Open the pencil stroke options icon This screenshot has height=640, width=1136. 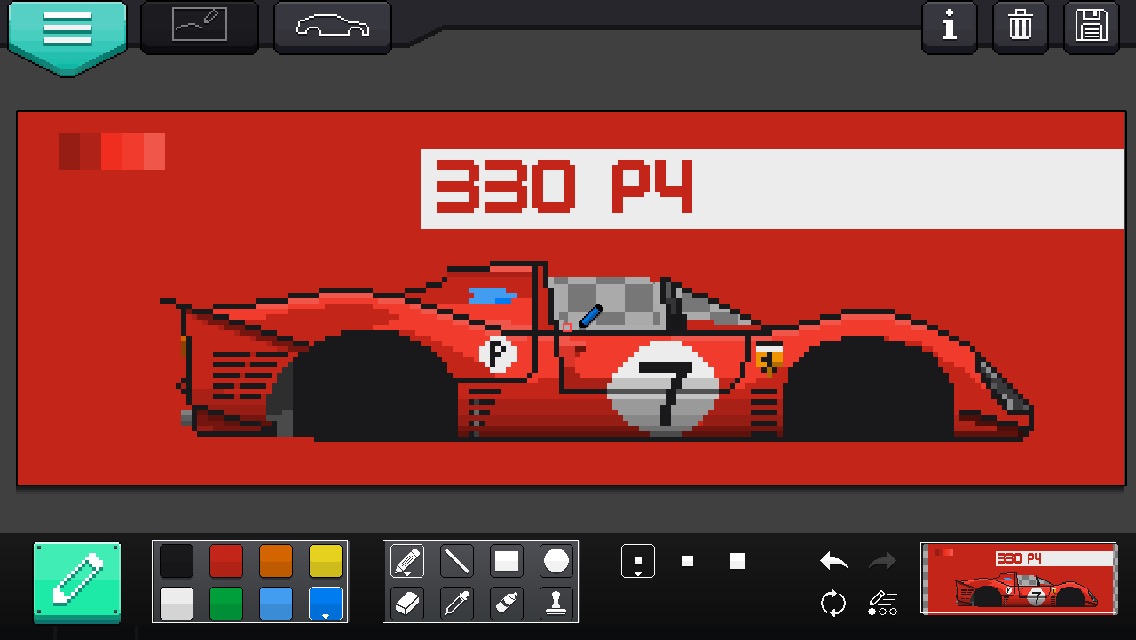click(x=882, y=603)
